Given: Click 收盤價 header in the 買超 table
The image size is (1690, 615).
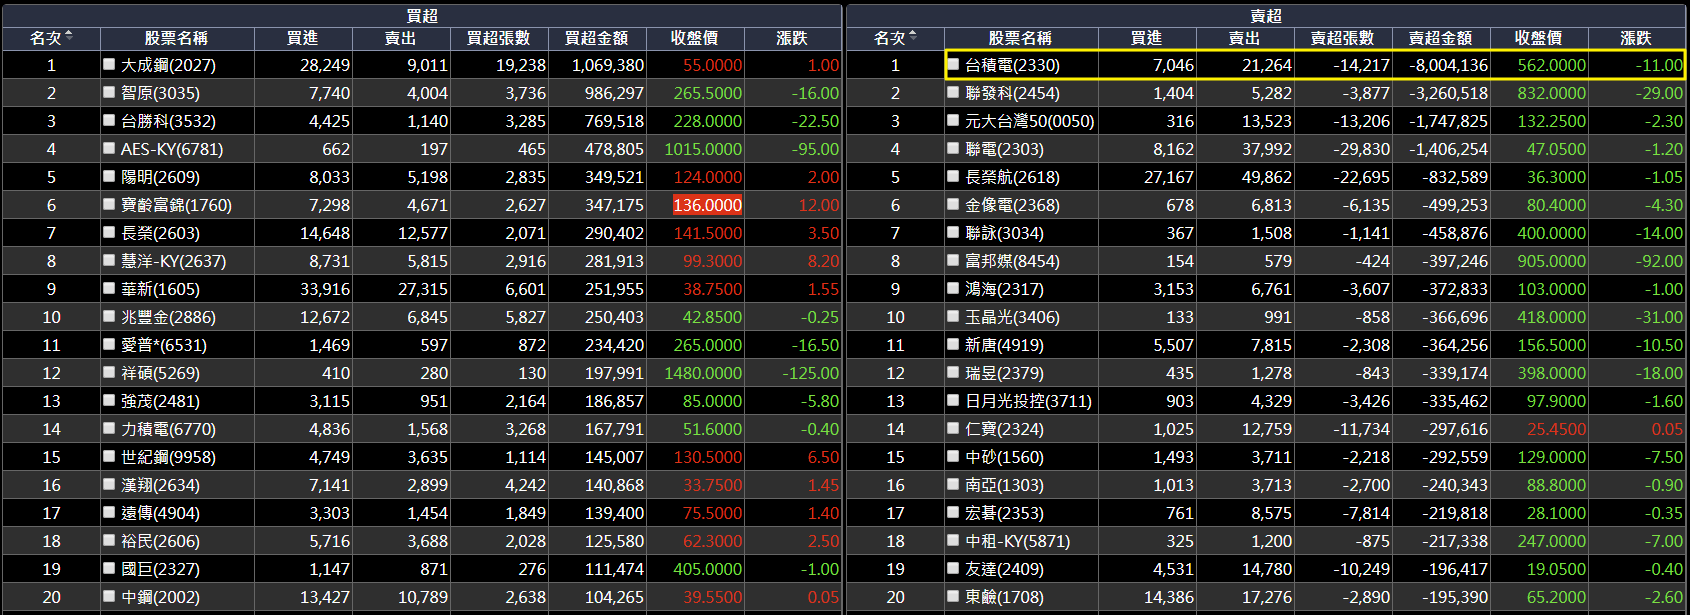Looking at the screenshot, I should (x=695, y=38).
